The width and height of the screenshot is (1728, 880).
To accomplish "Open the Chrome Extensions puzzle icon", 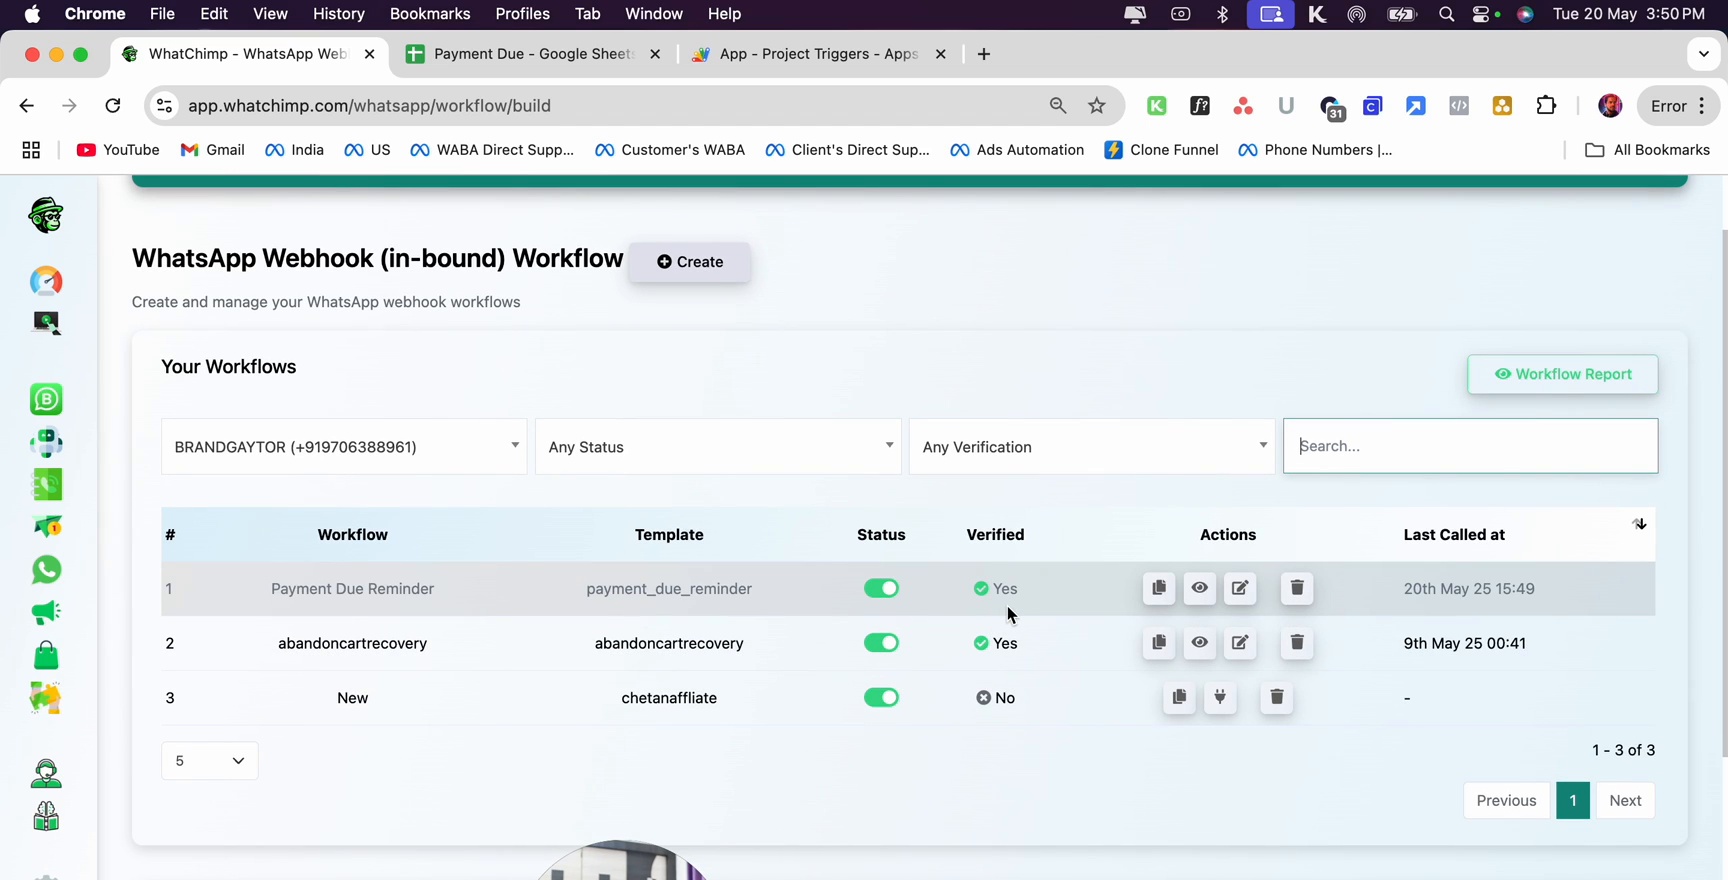I will click(x=1546, y=106).
